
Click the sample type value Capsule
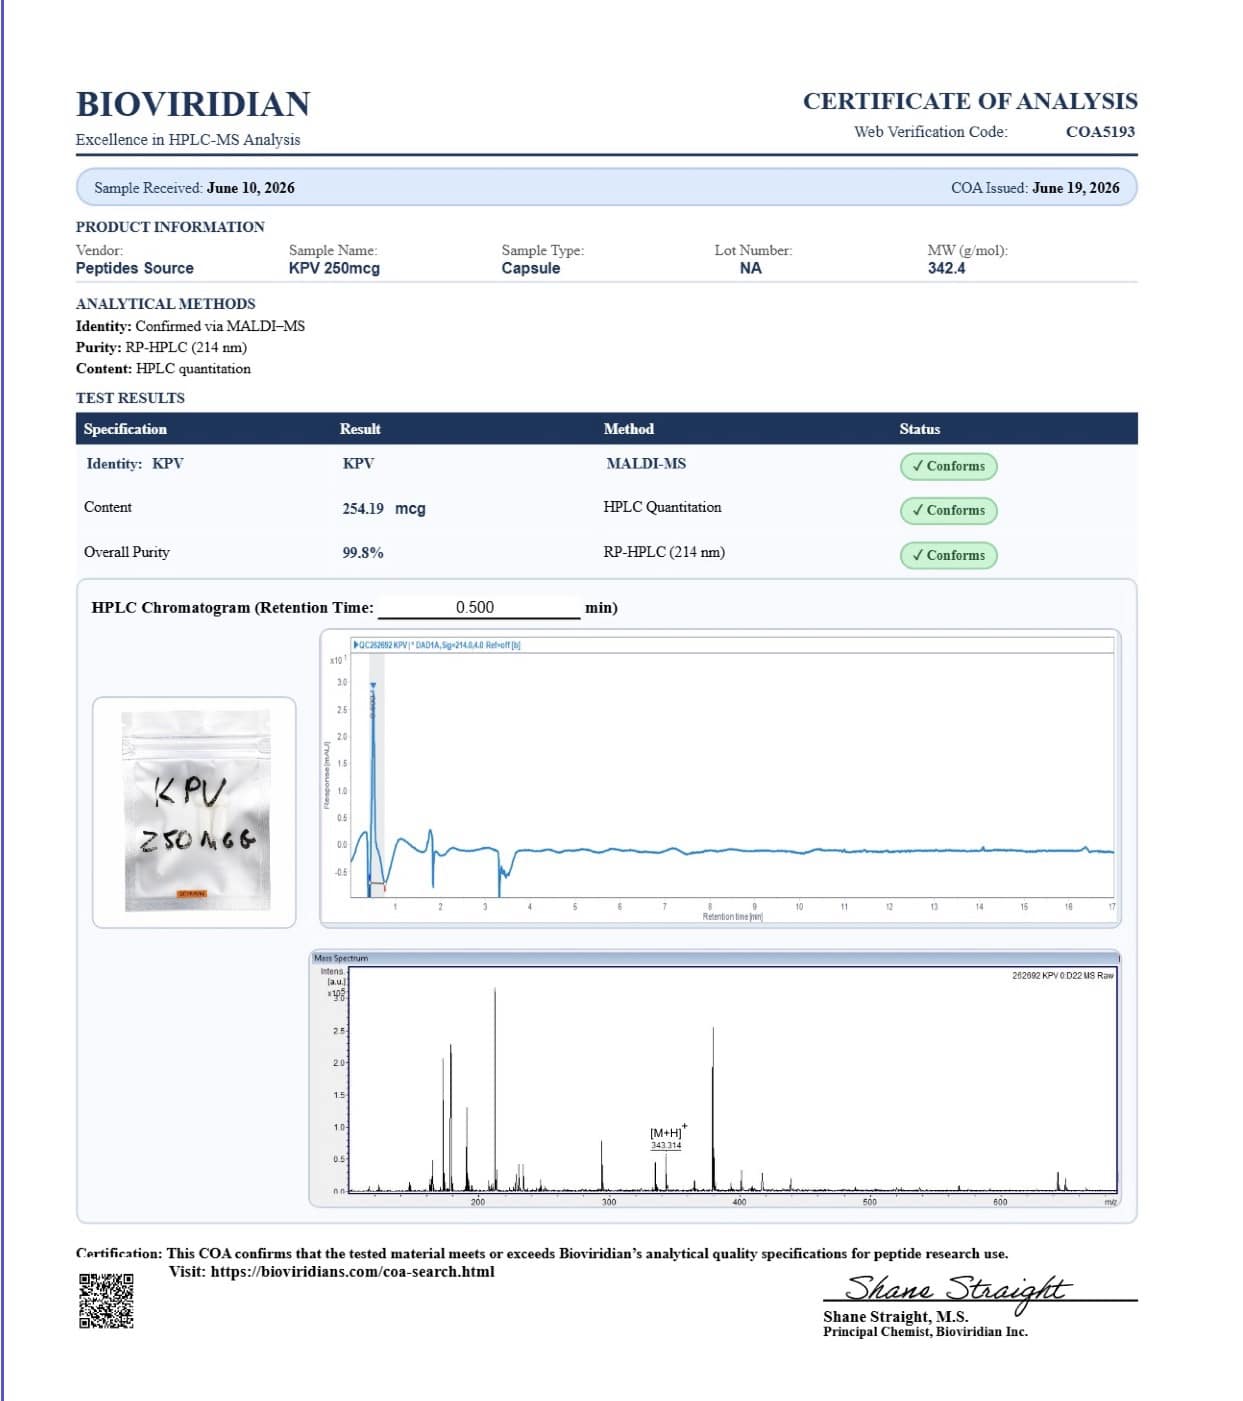coord(531,268)
